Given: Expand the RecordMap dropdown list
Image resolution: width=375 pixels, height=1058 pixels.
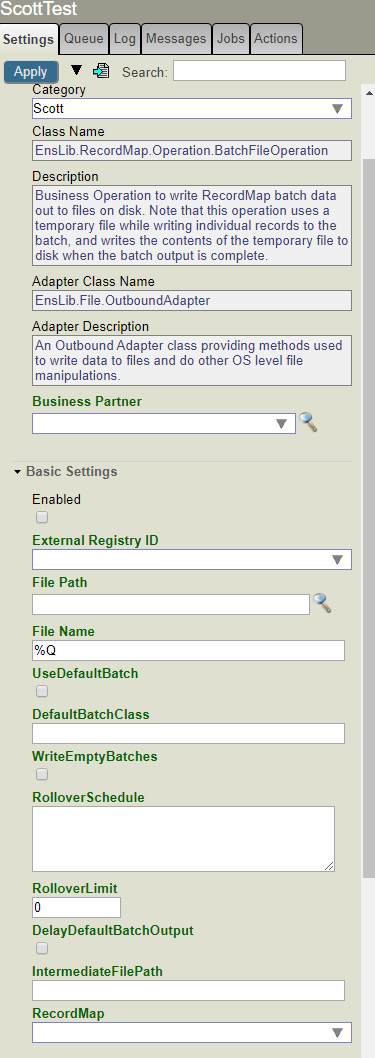Looking at the screenshot, I should pyautogui.click(x=192, y=1032).
